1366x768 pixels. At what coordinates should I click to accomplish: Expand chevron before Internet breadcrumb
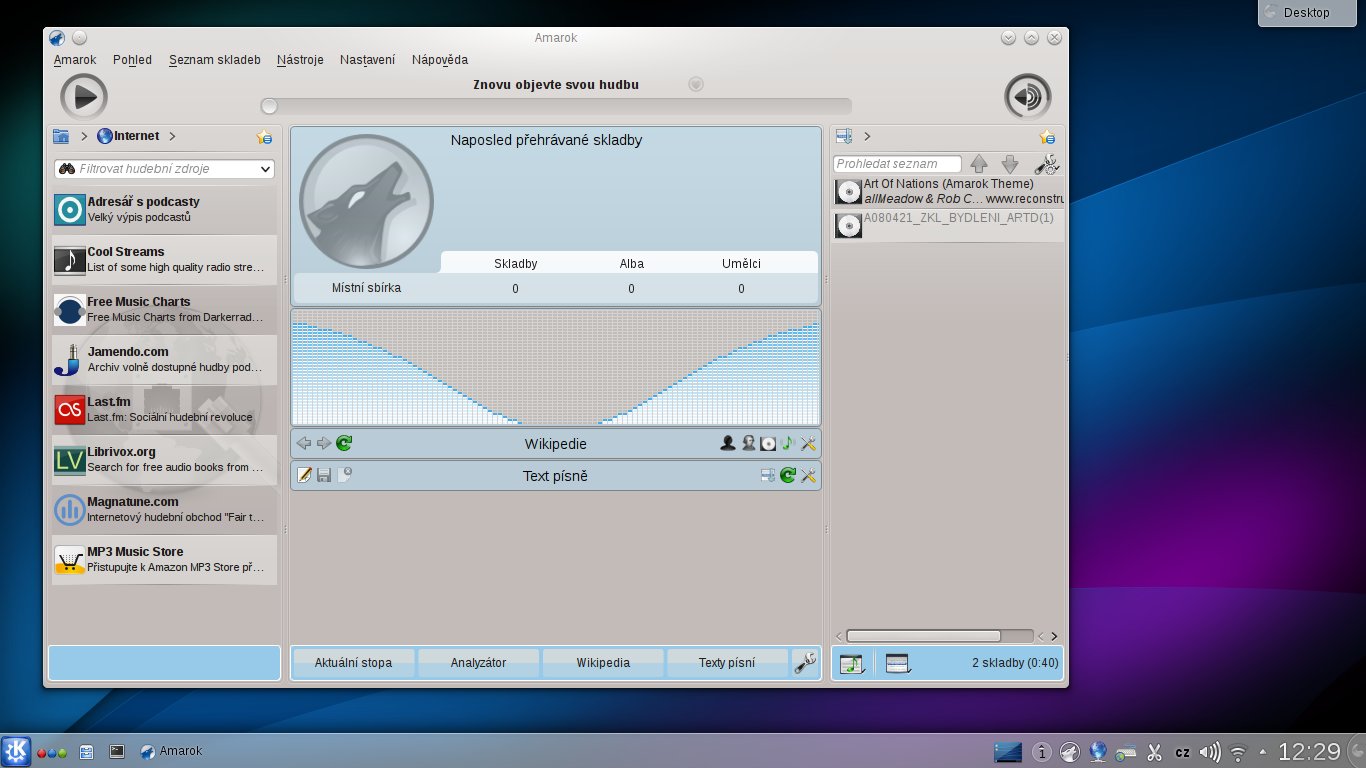click(x=84, y=136)
